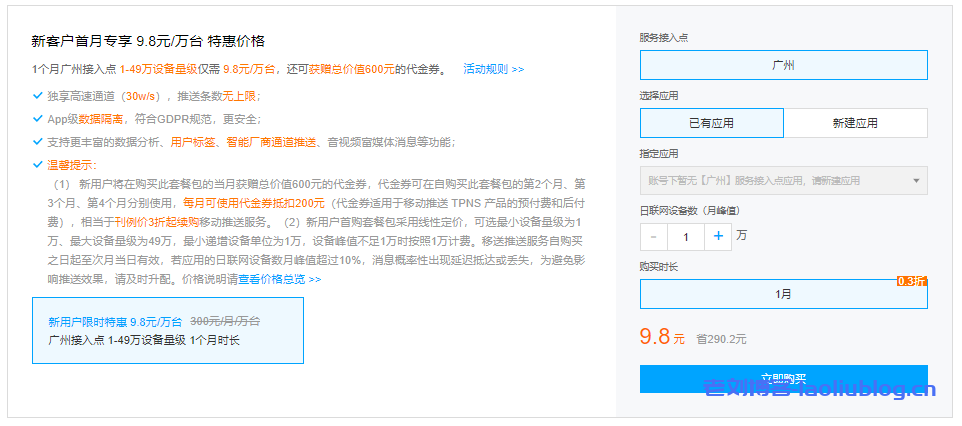This screenshot has height=426, width=962.
Task: Select the 1月 purchase duration
Action: pos(783,295)
